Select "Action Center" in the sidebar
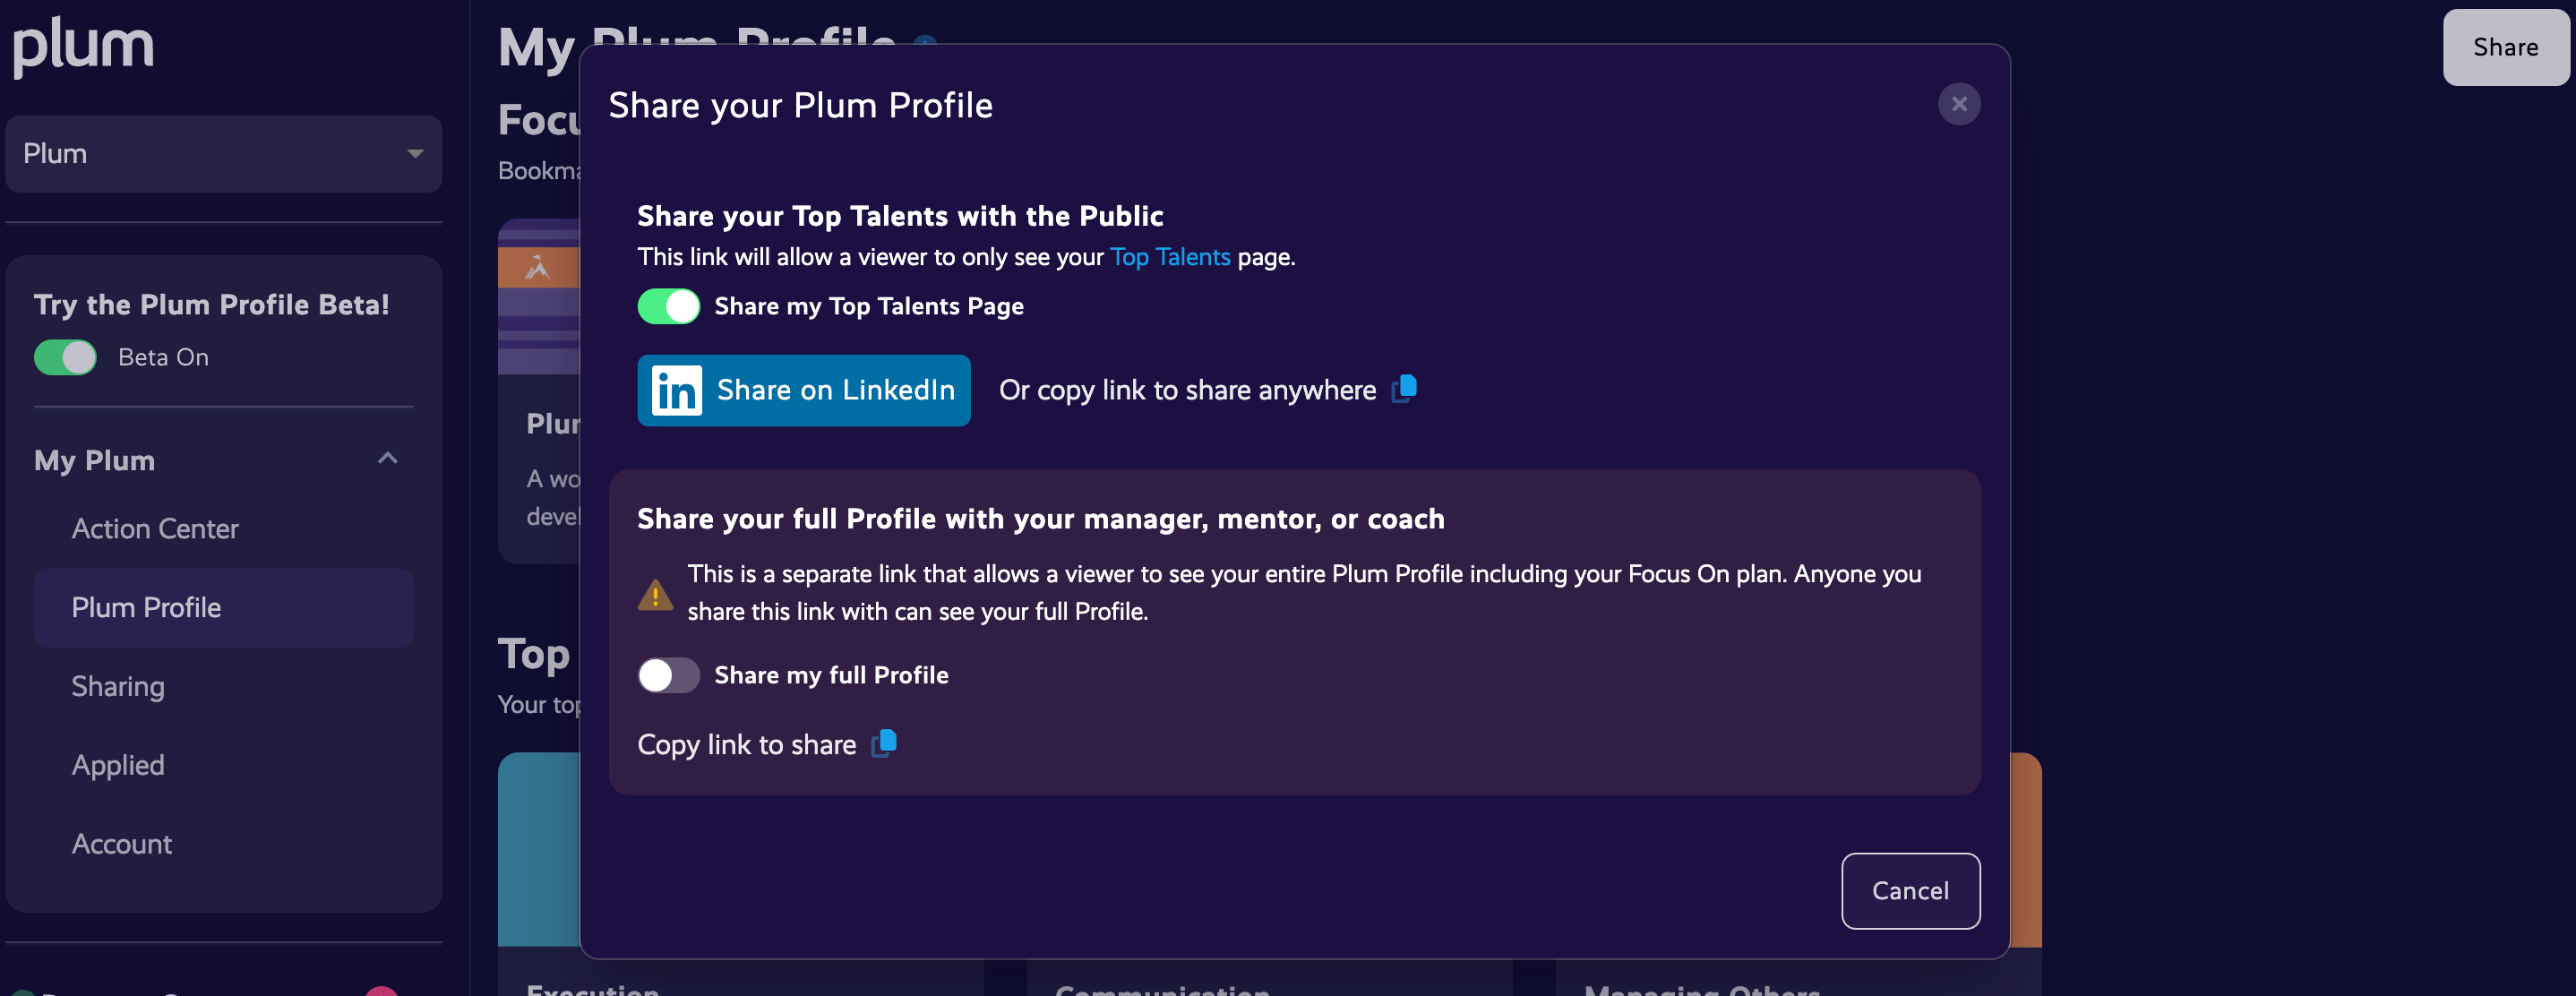Image resolution: width=2576 pixels, height=996 pixels. coord(155,528)
